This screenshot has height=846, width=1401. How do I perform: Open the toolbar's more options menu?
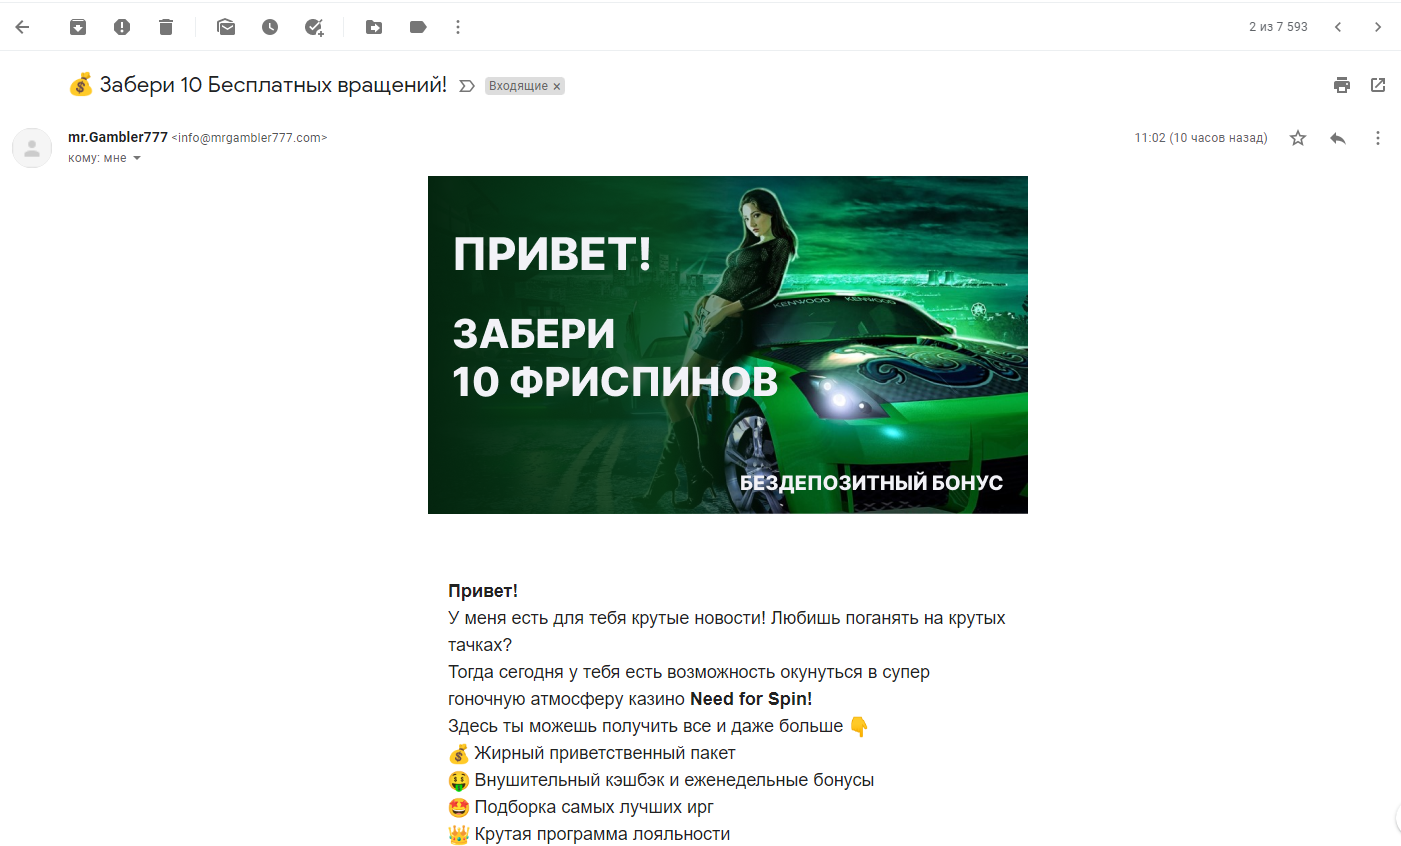coord(458,27)
